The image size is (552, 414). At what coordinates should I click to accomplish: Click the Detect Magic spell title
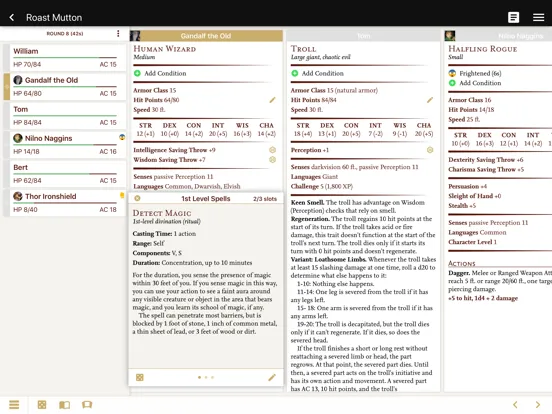162,213
